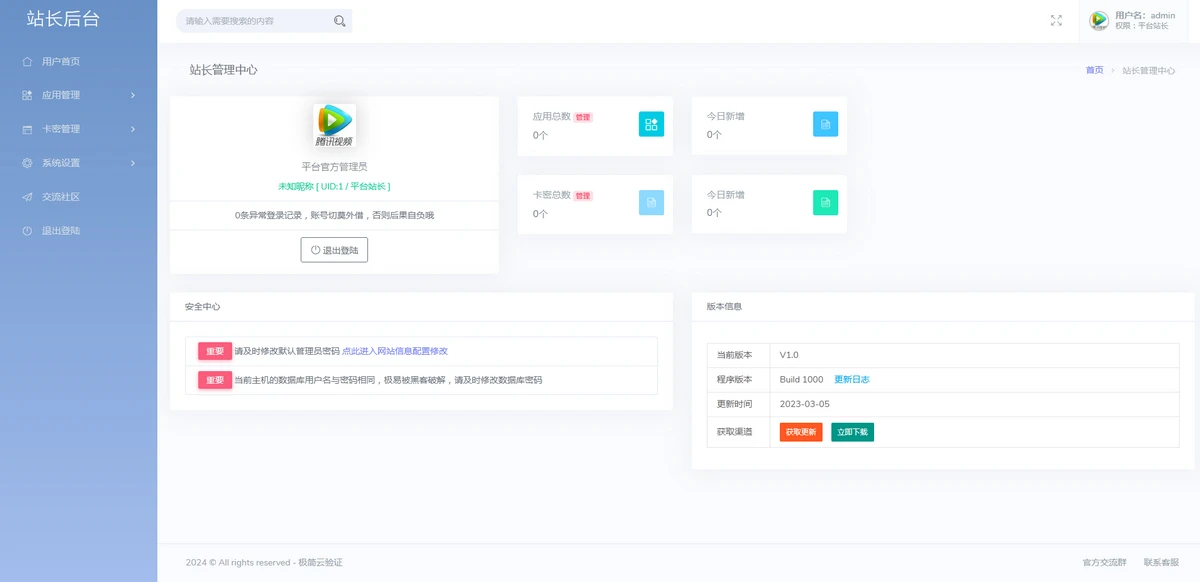Click into the top search input field
Screen dimensions: 1200x582
255,21
